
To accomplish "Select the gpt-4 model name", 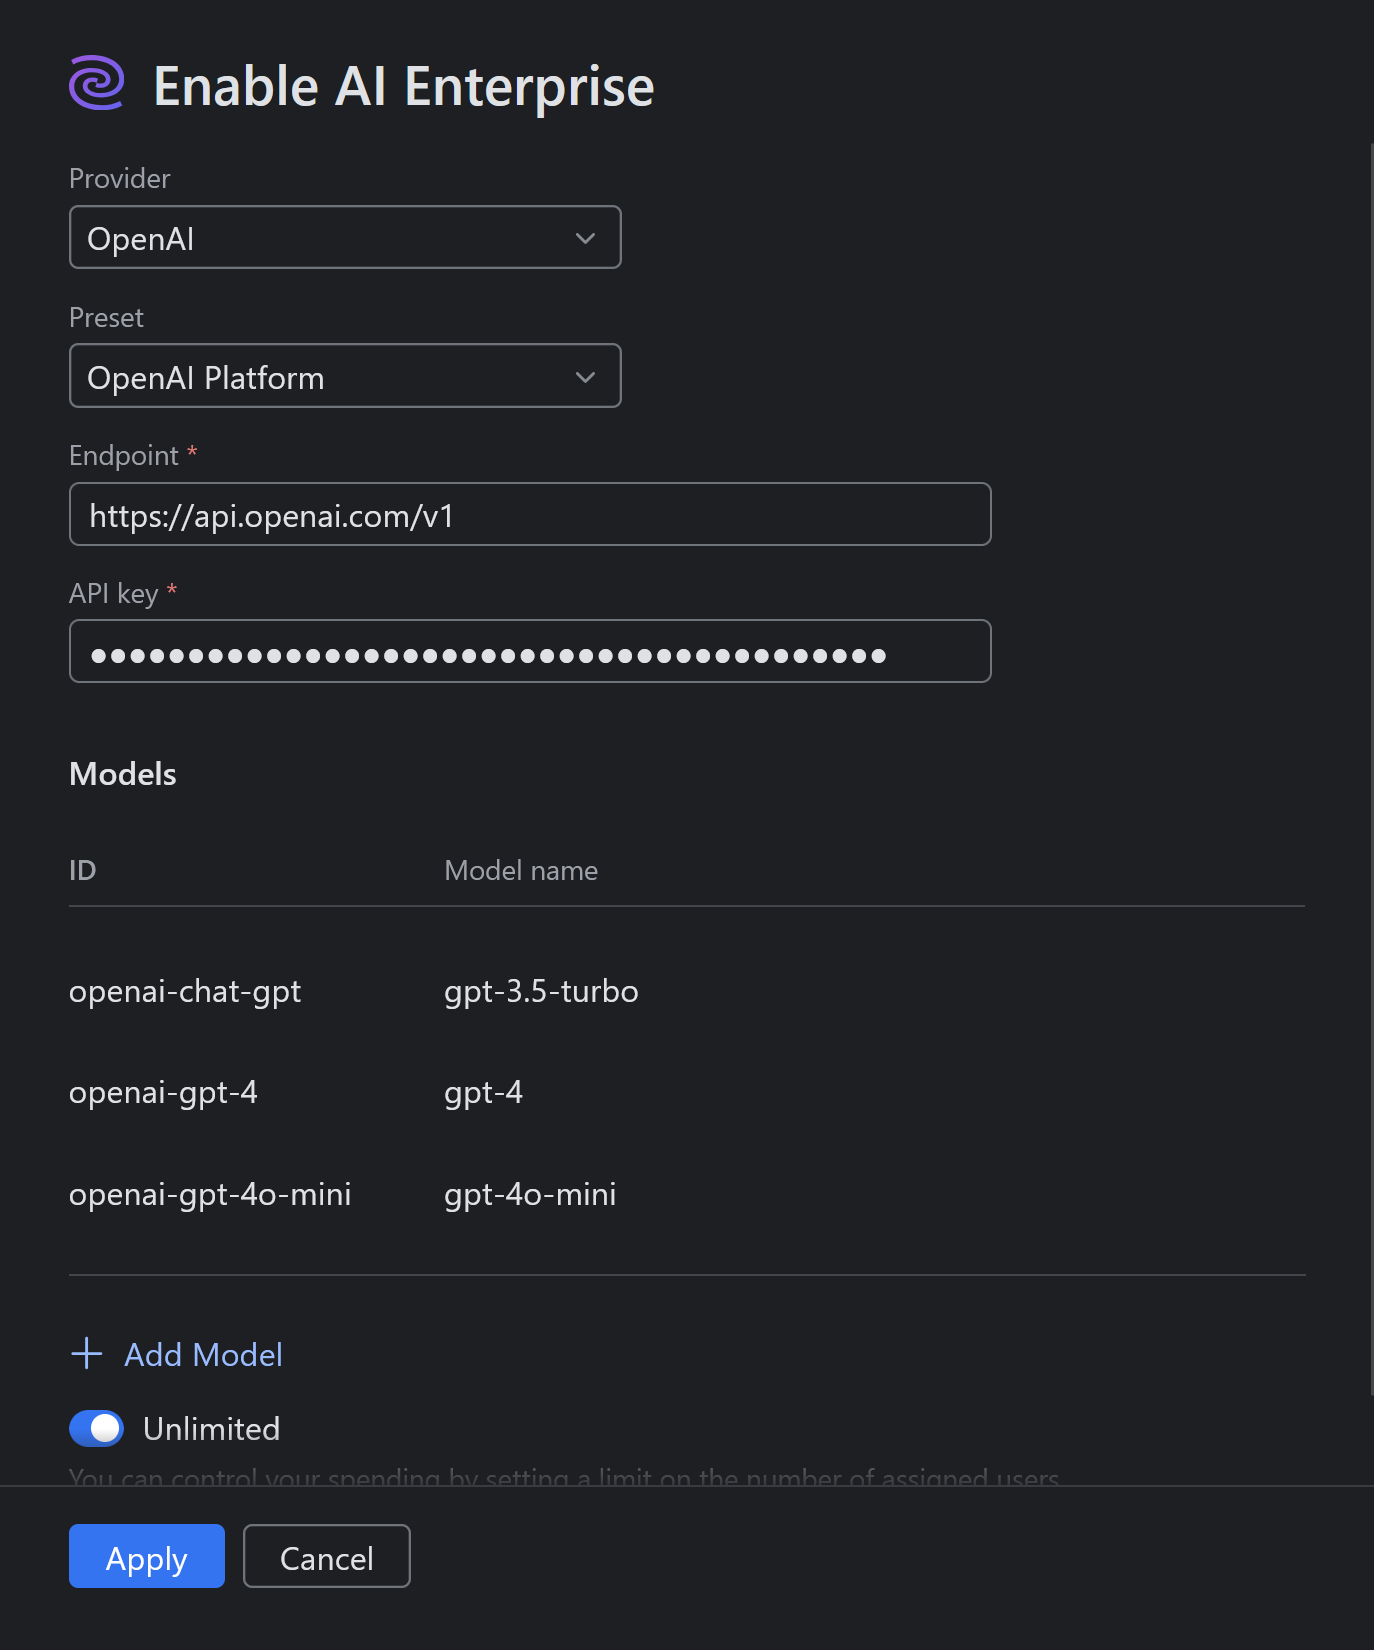I will click(483, 1092).
